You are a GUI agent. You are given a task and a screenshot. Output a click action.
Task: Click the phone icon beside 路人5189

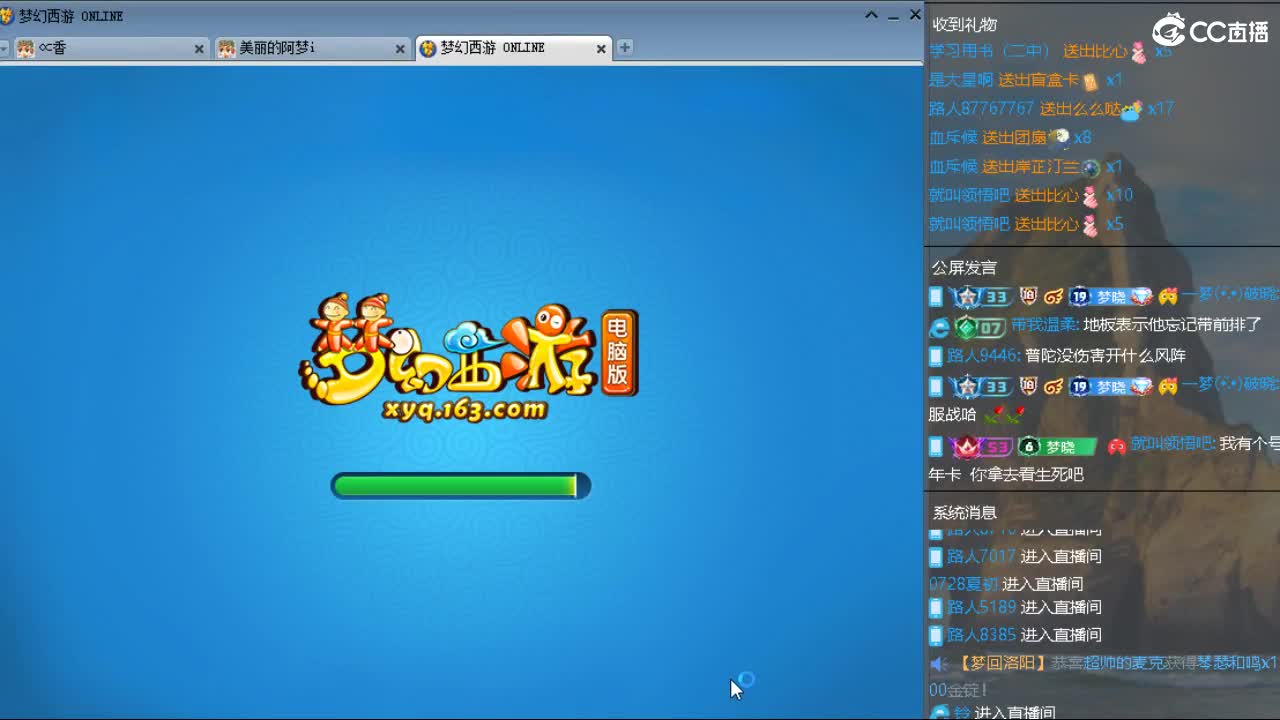936,607
